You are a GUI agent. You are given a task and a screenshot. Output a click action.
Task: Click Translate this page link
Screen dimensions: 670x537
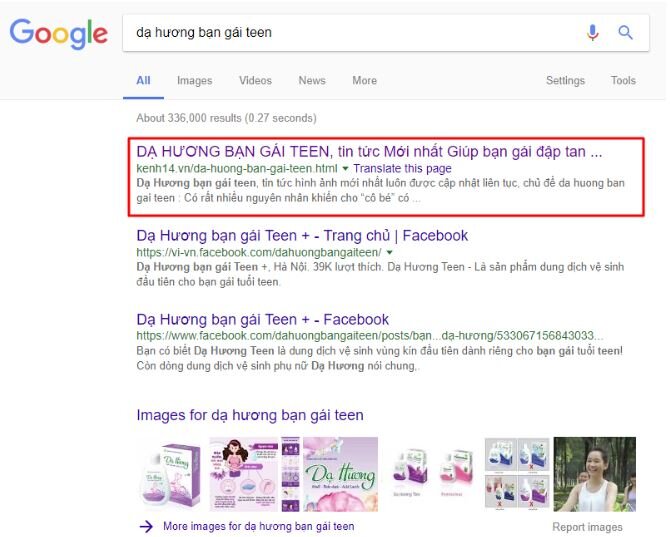click(402, 168)
